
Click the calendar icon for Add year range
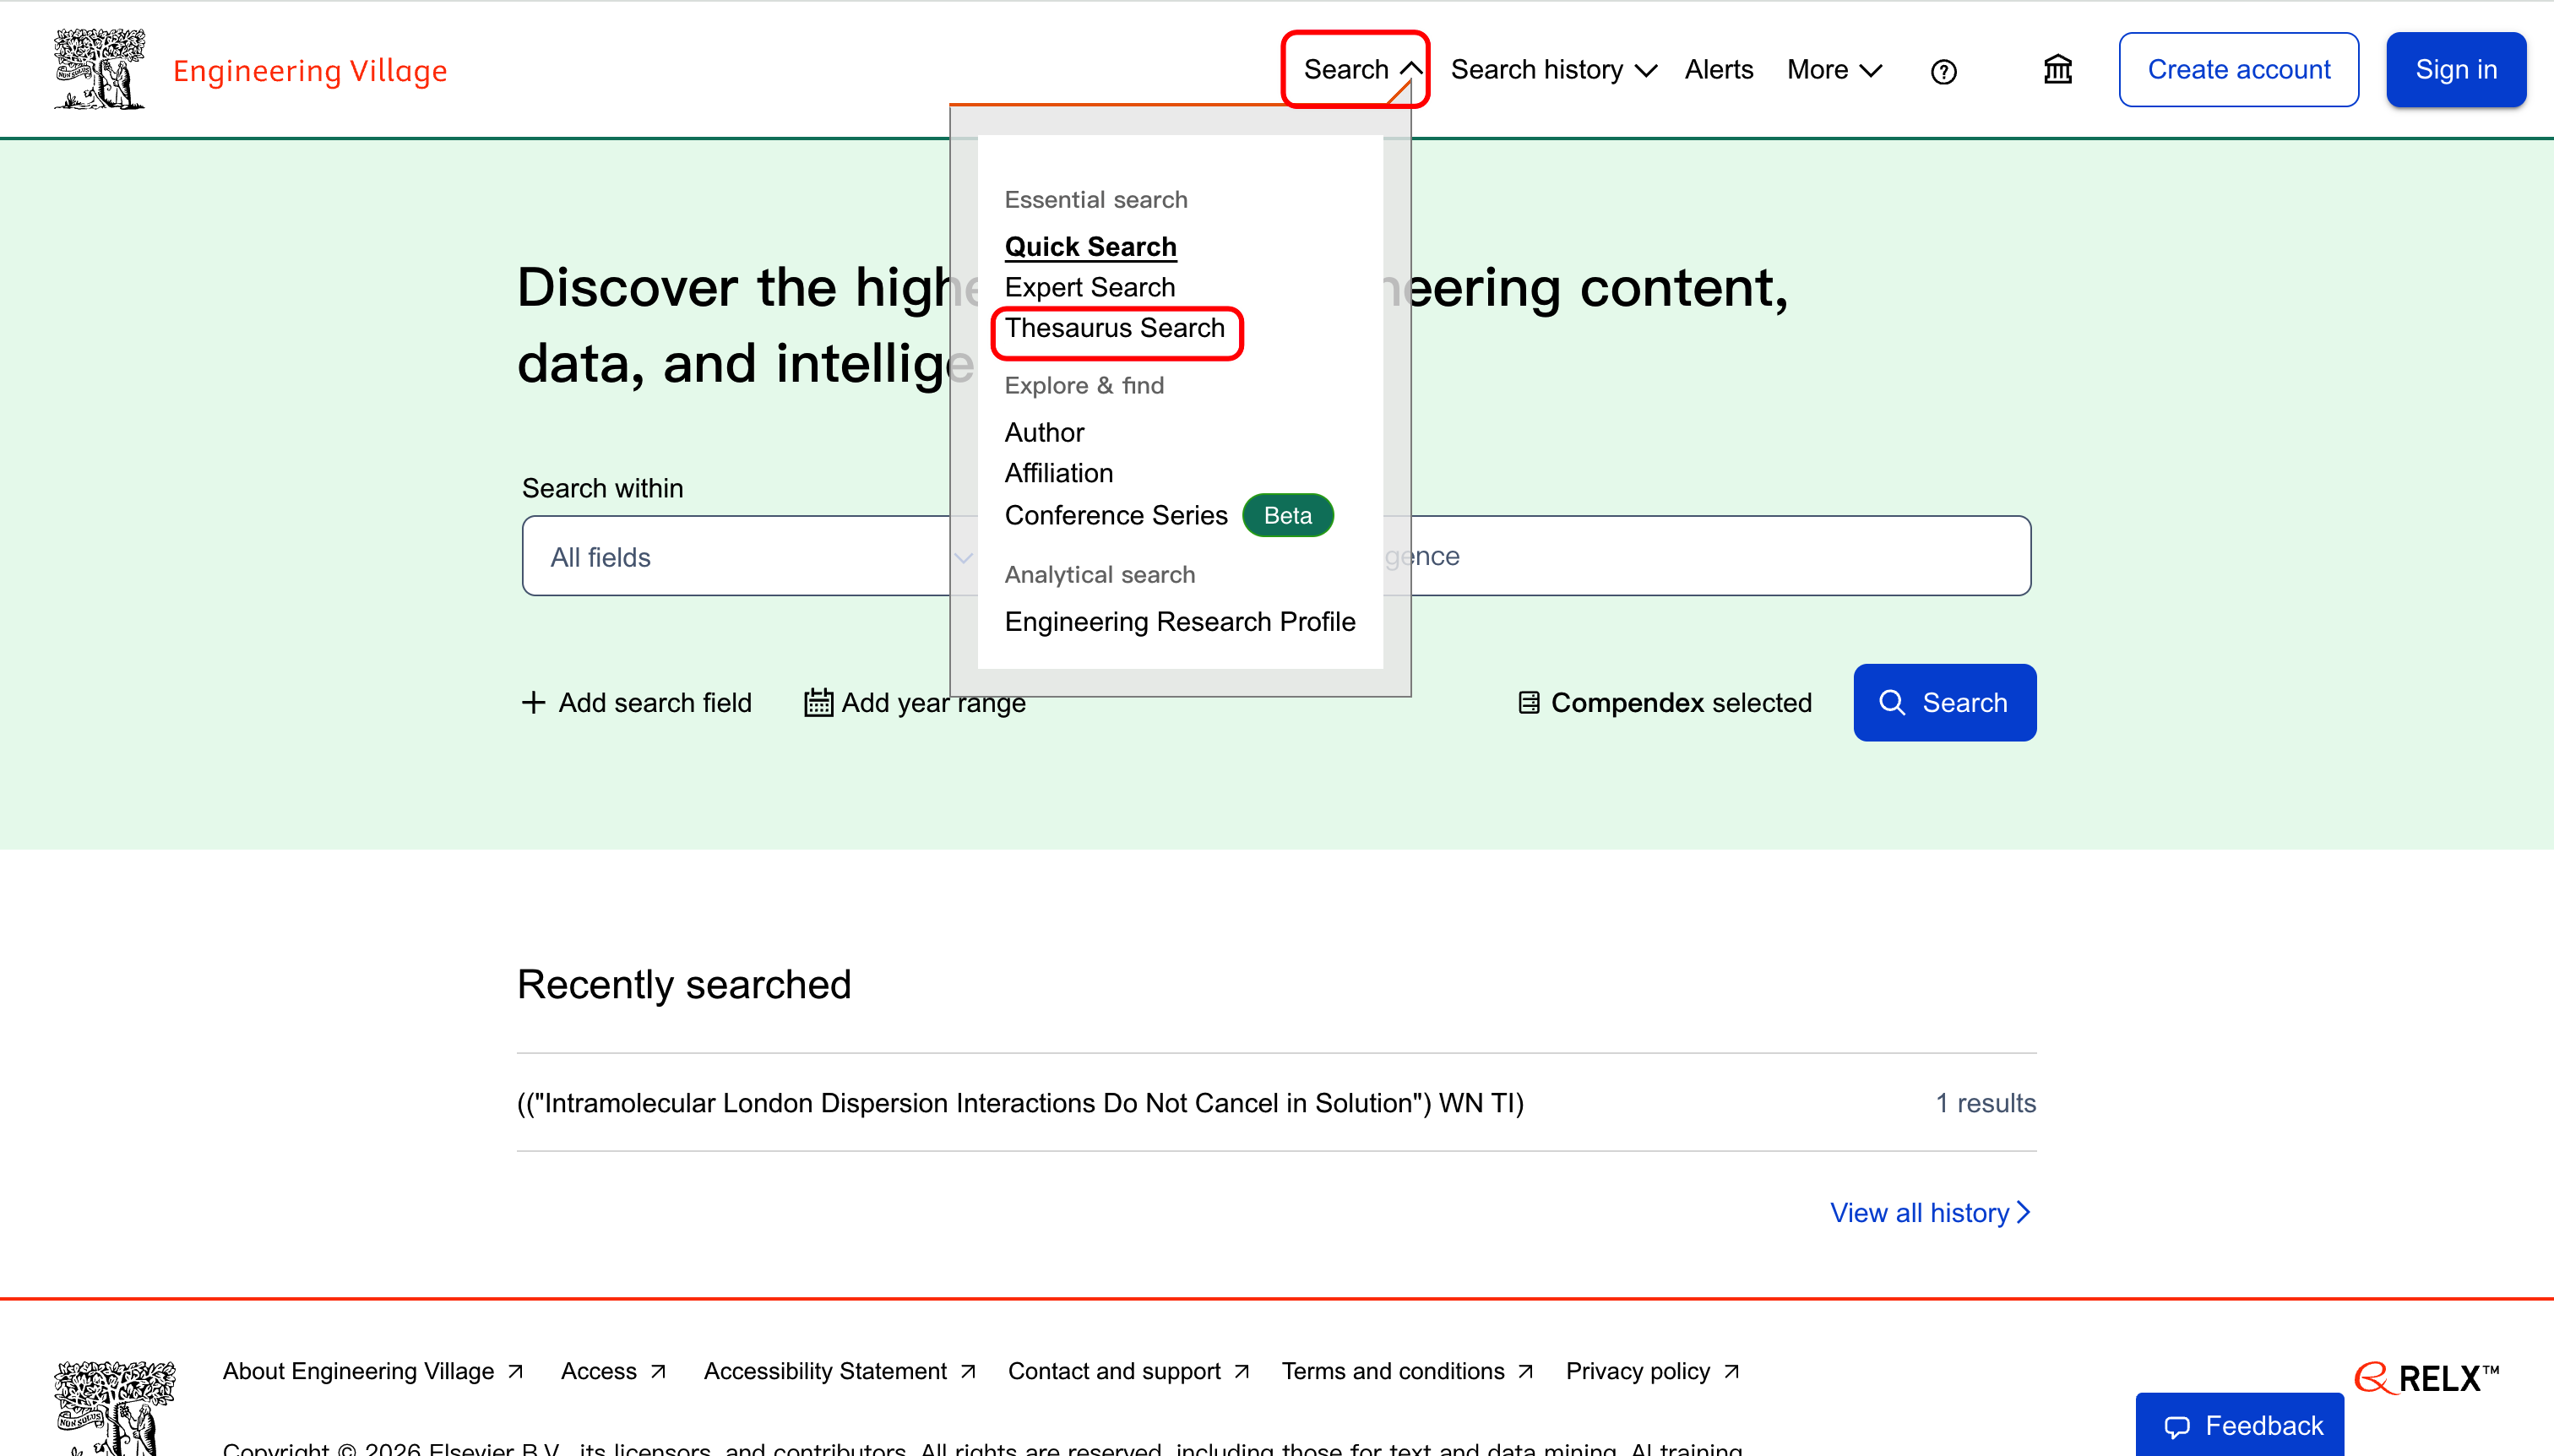pos(818,702)
